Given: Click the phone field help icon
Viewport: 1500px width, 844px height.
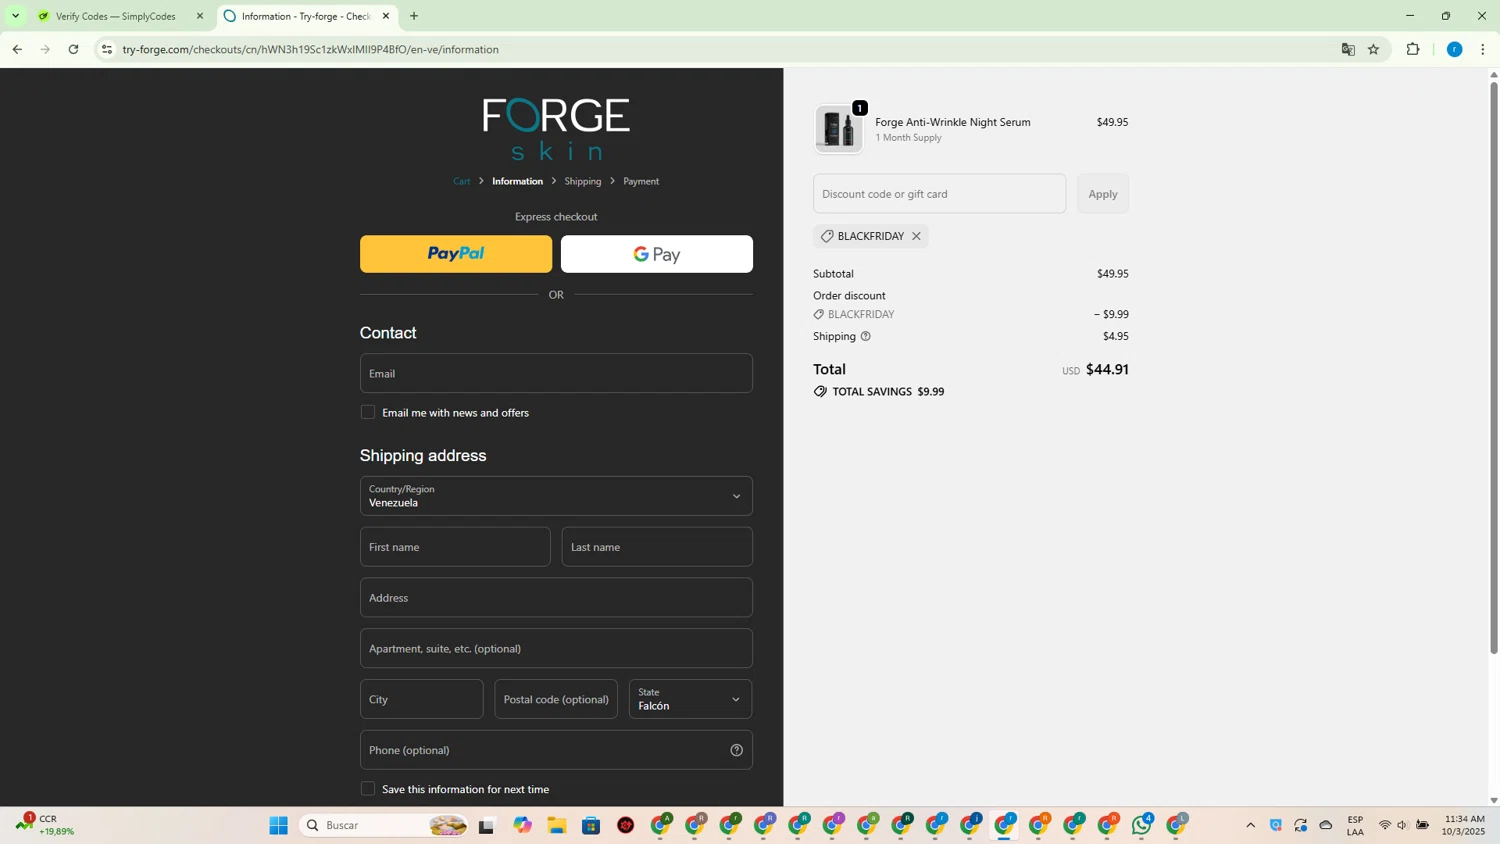Looking at the screenshot, I should tap(737, 750).
